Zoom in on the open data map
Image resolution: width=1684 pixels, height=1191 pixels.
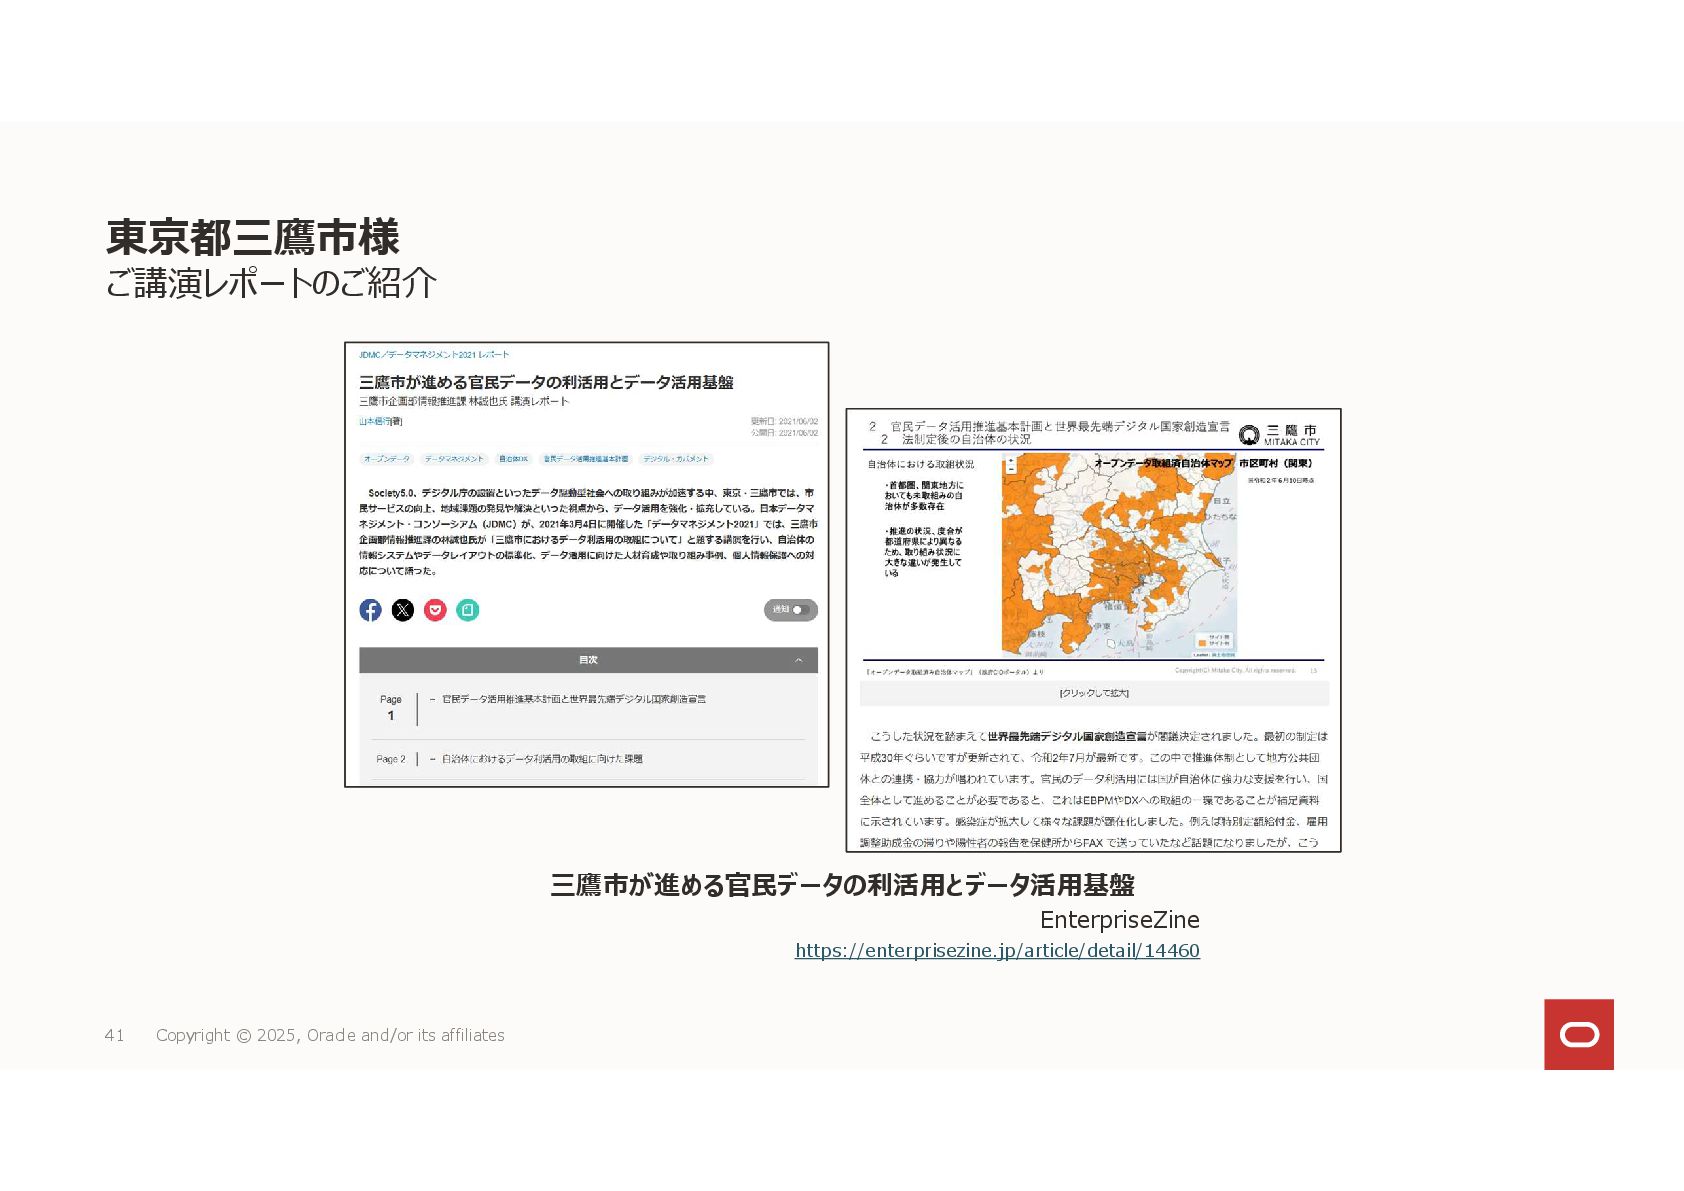coord(1011,460)
